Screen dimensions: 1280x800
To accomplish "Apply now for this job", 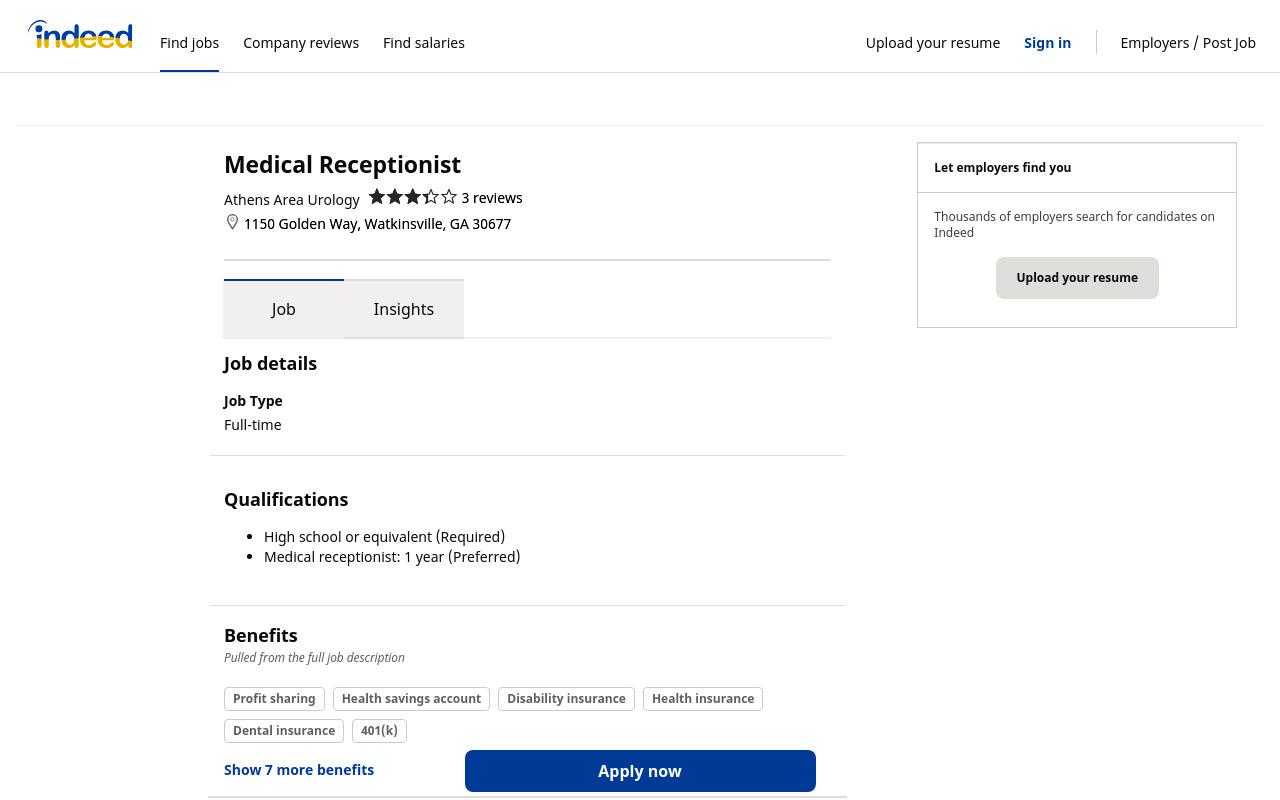I will (x=640, y=771).
